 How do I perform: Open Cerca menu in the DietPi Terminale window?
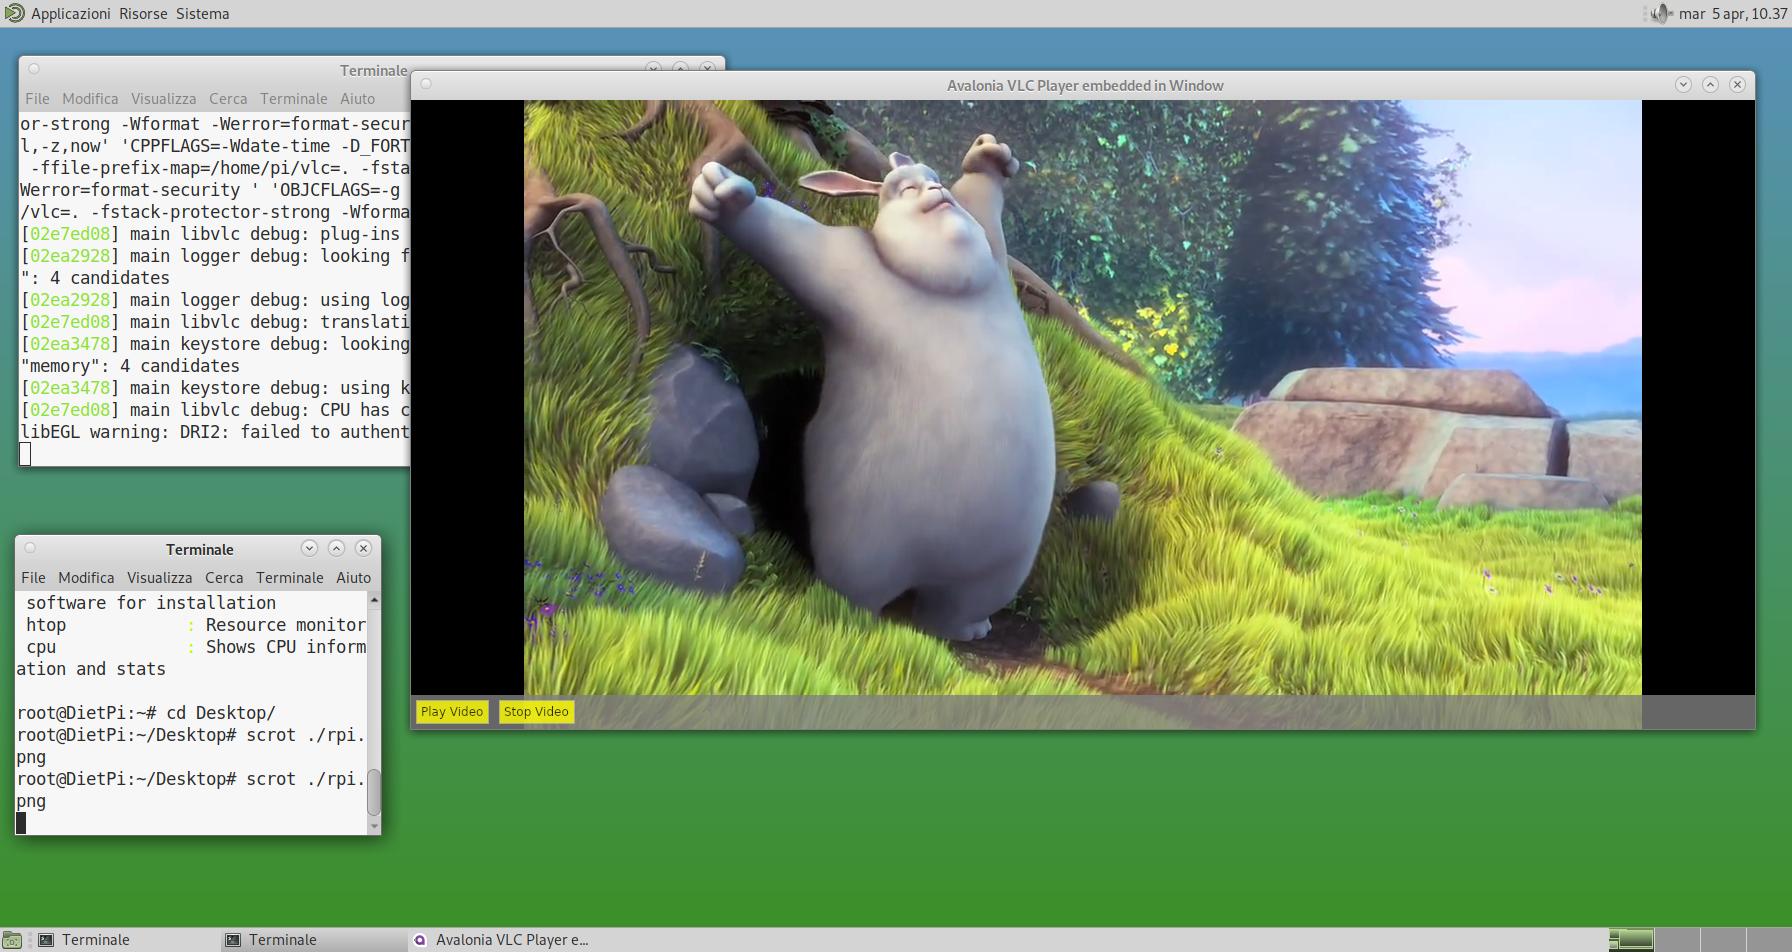[224, 577]
